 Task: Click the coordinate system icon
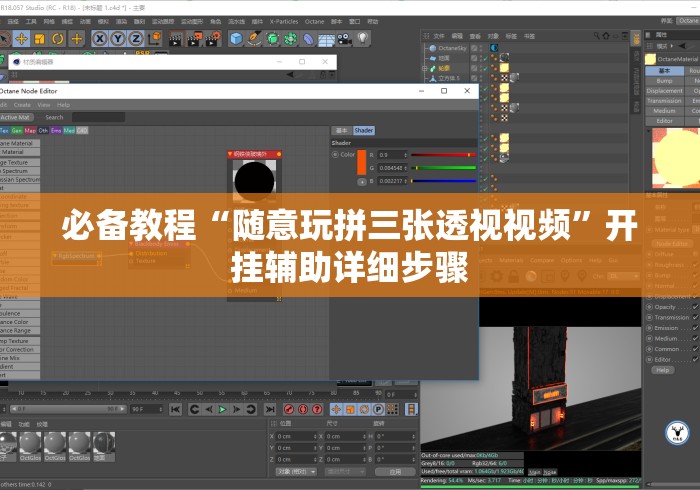[154, 39]
